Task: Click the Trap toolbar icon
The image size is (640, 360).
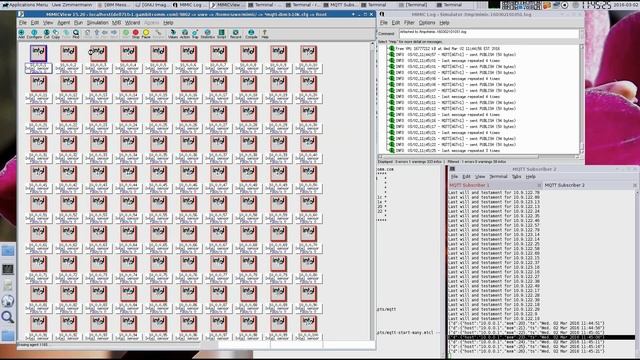Action: pos(195,34)
